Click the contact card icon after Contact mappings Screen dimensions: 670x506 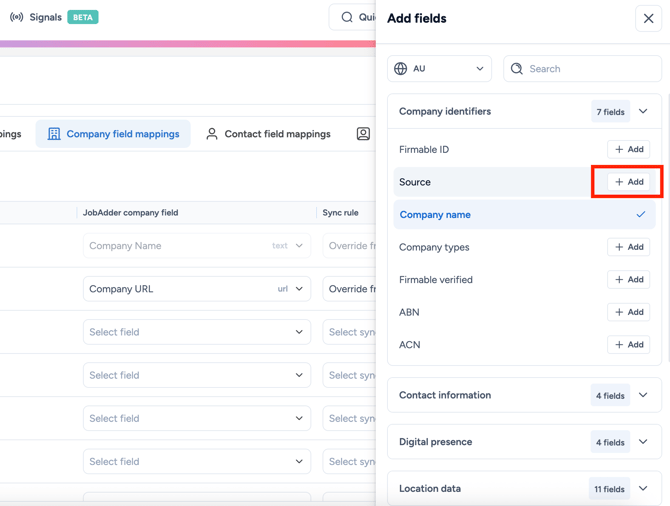(363, 134)
